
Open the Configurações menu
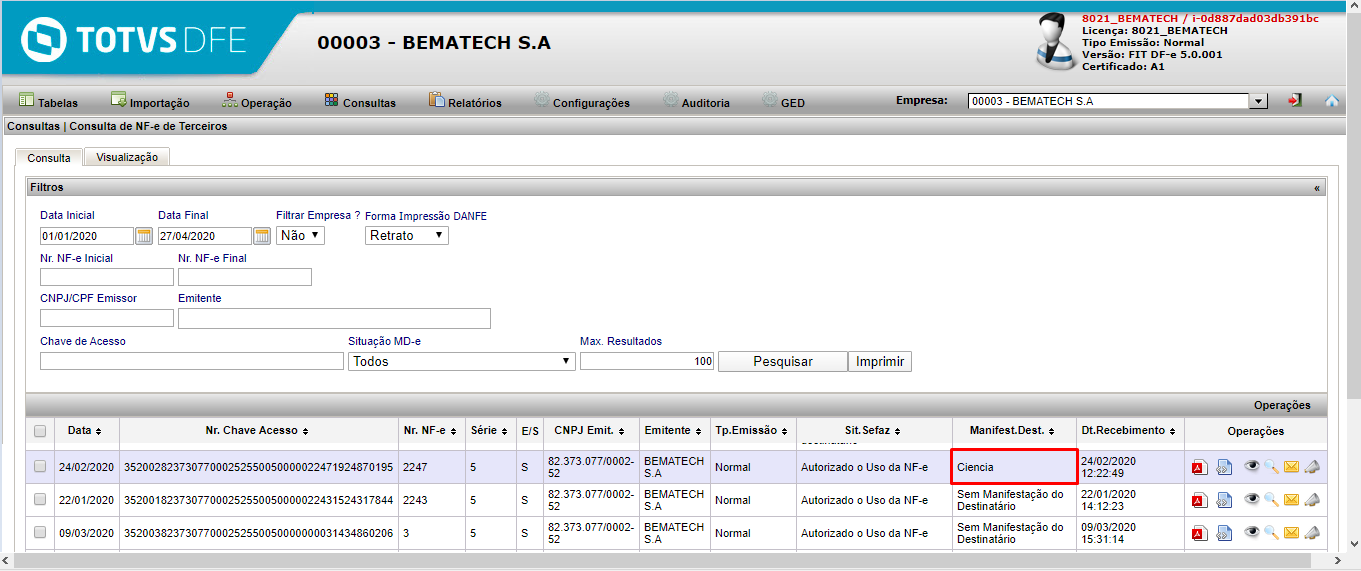[x=582, y=101]
